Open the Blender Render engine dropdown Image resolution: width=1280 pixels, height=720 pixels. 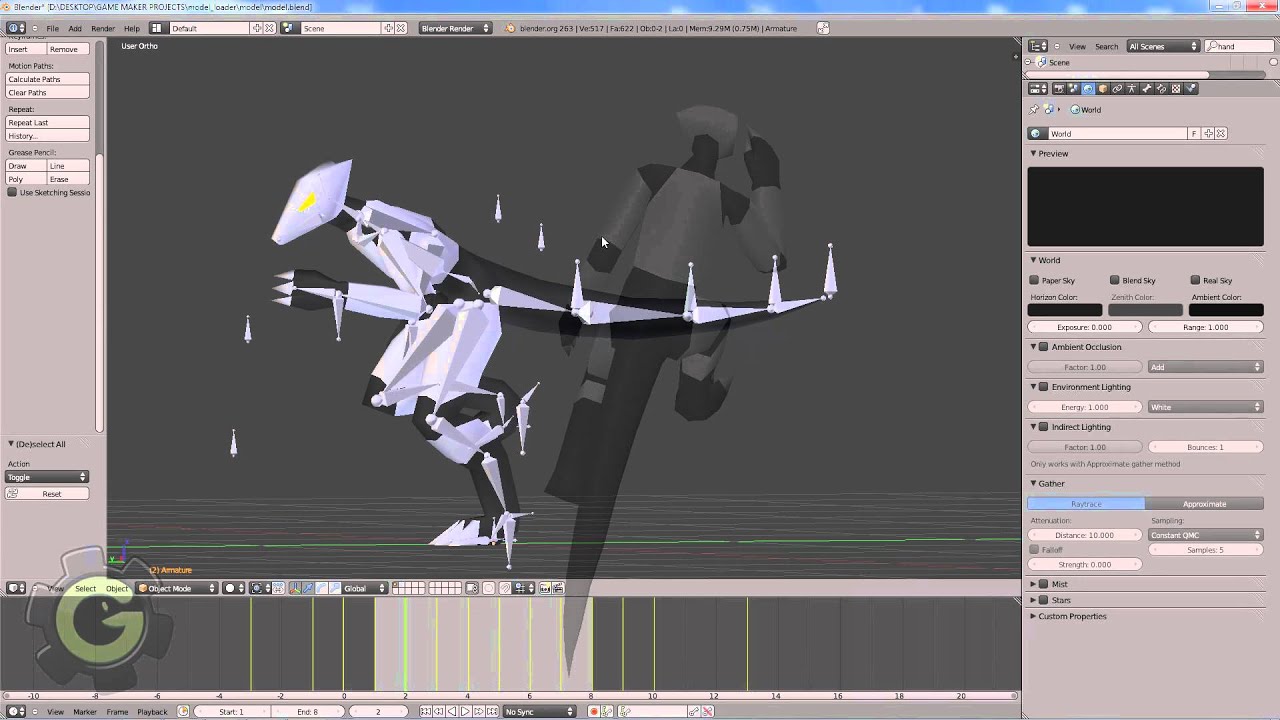[454, 28]
